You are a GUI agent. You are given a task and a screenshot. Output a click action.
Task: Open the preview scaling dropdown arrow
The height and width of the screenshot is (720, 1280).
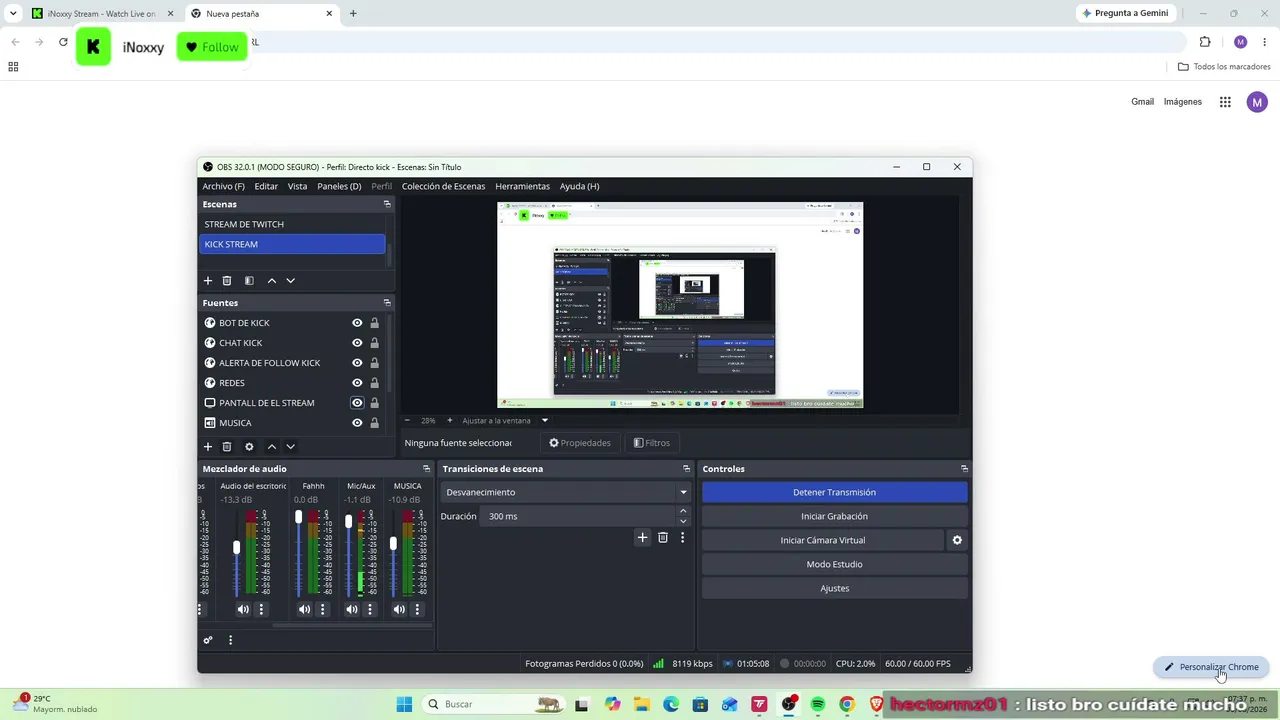tap(544, 421)
